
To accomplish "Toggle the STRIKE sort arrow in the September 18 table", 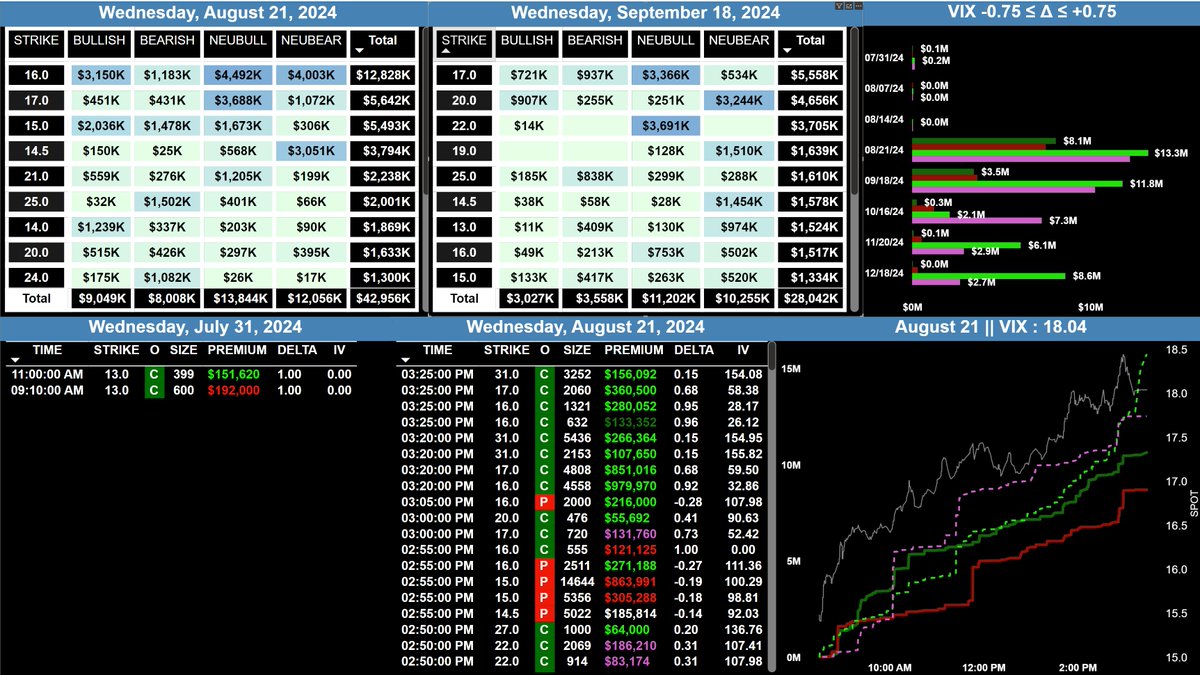I will tap(445, 51).
